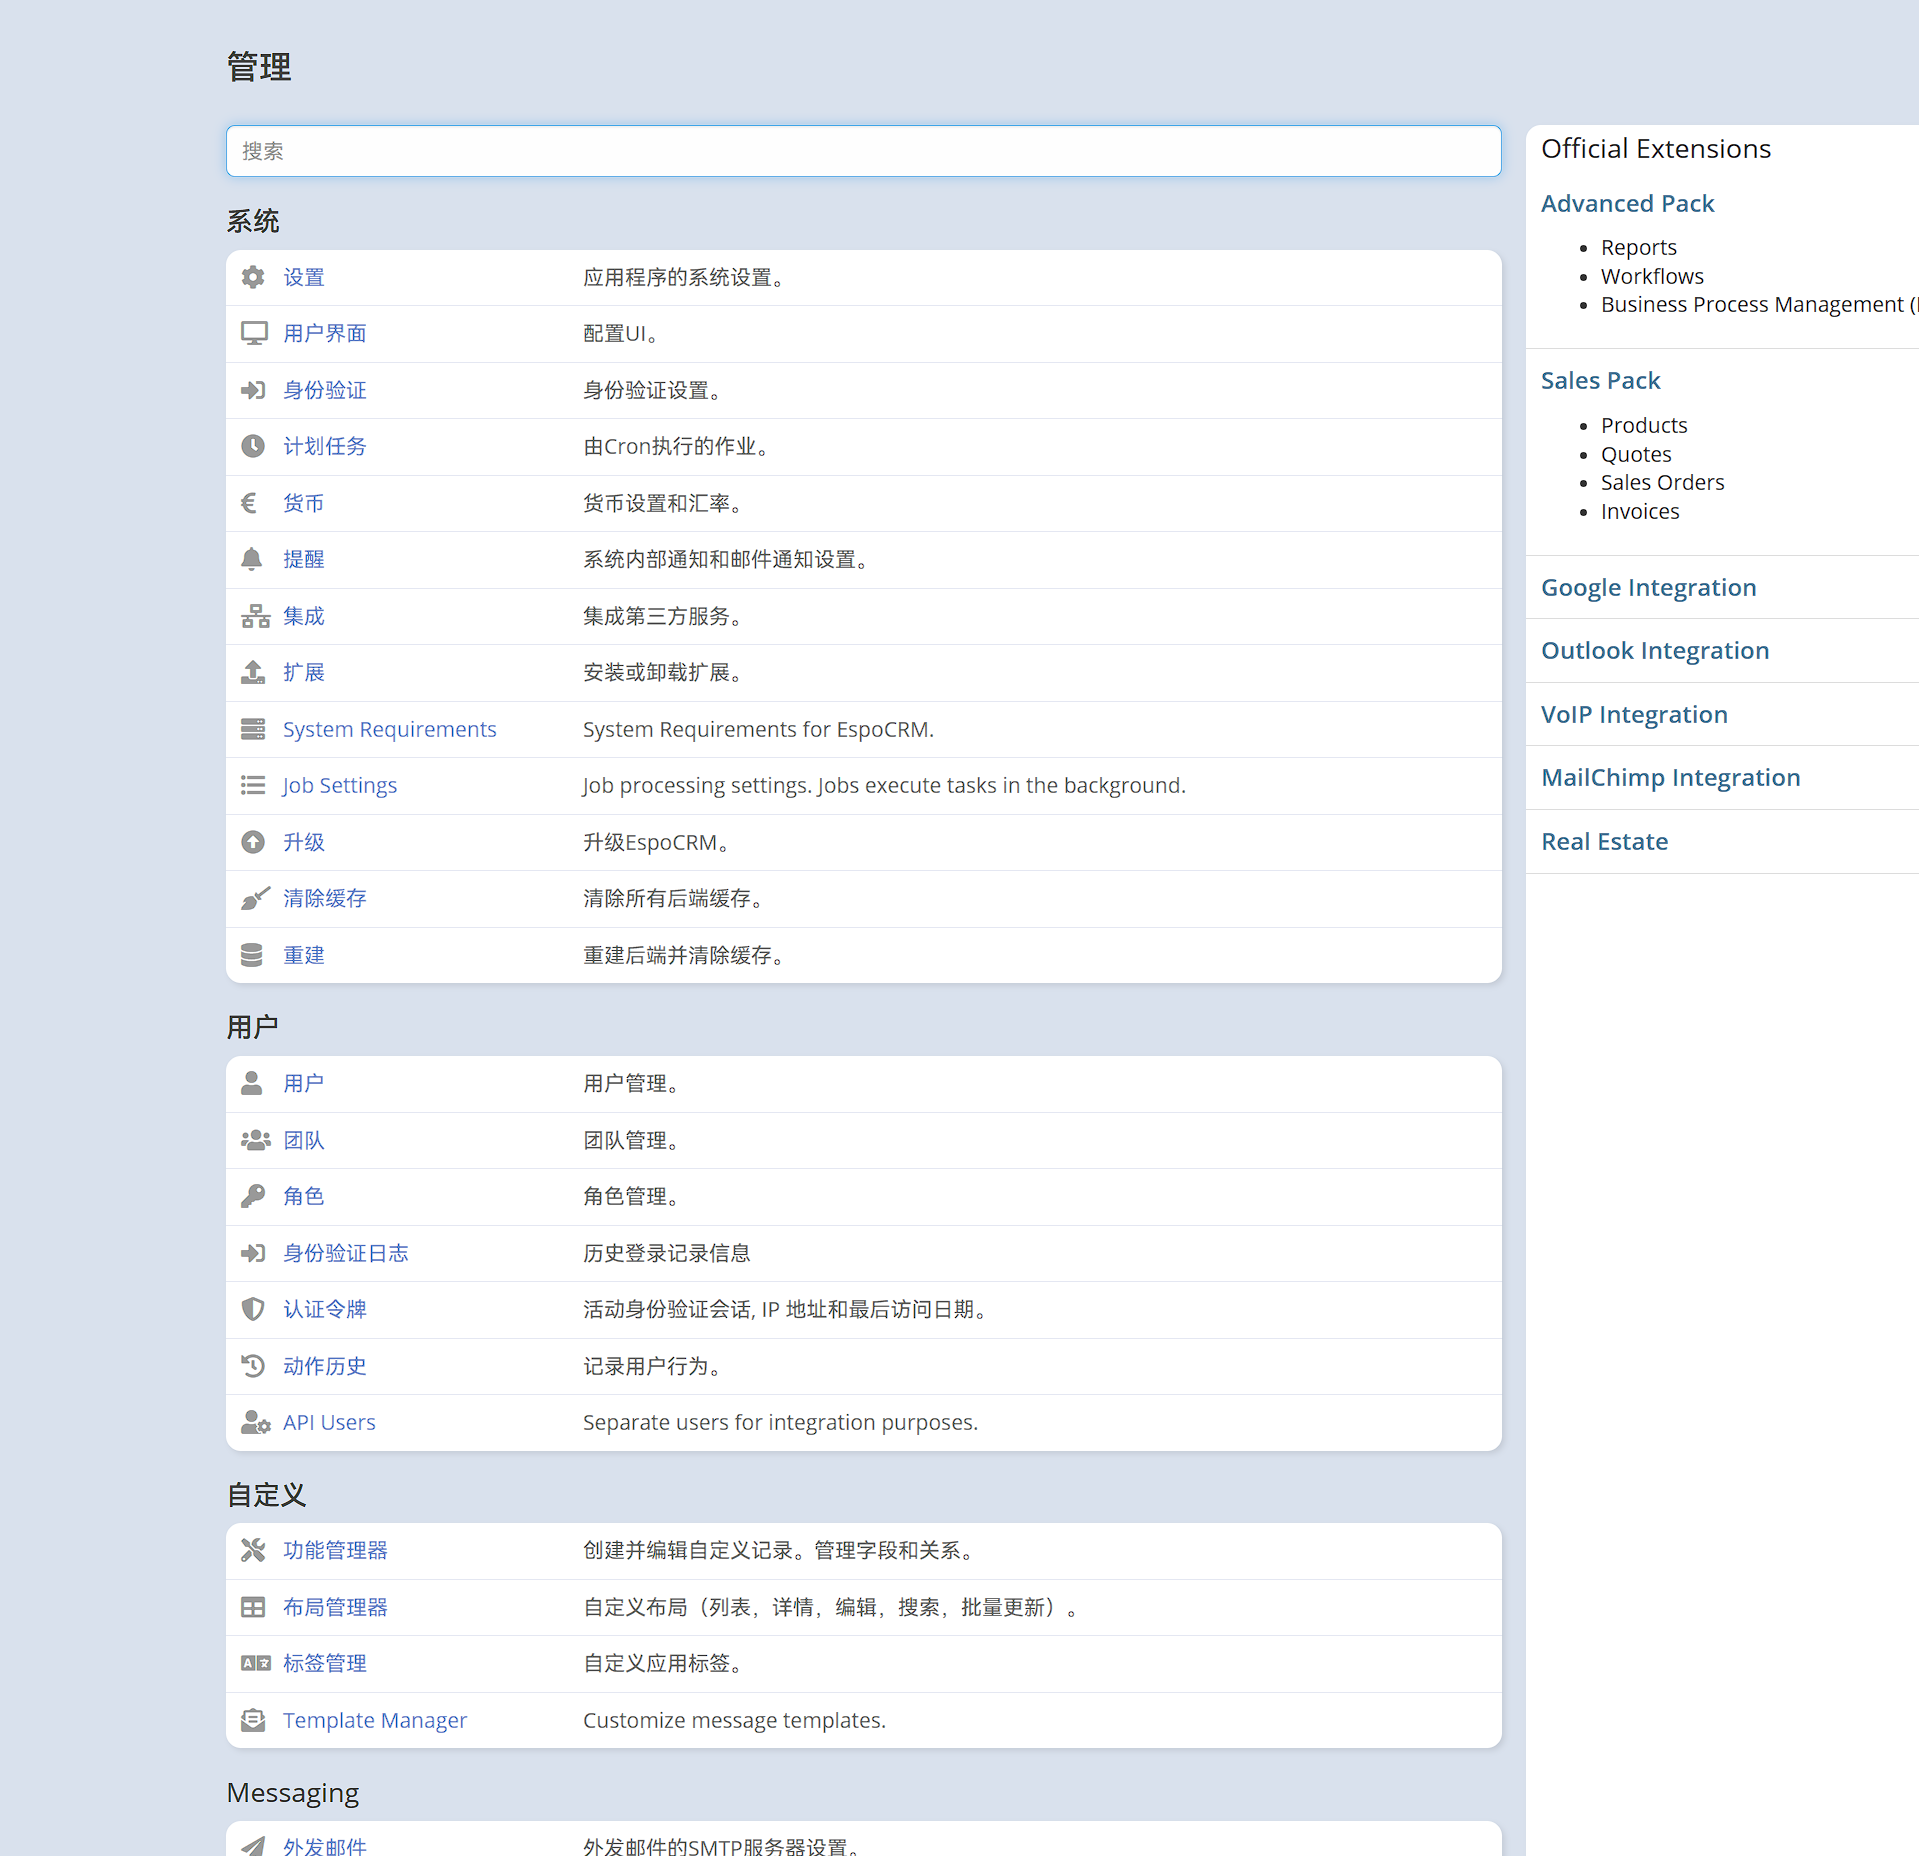Click the history icon beside 动作历史
1919x1856 pixels.
[253, 1366]
